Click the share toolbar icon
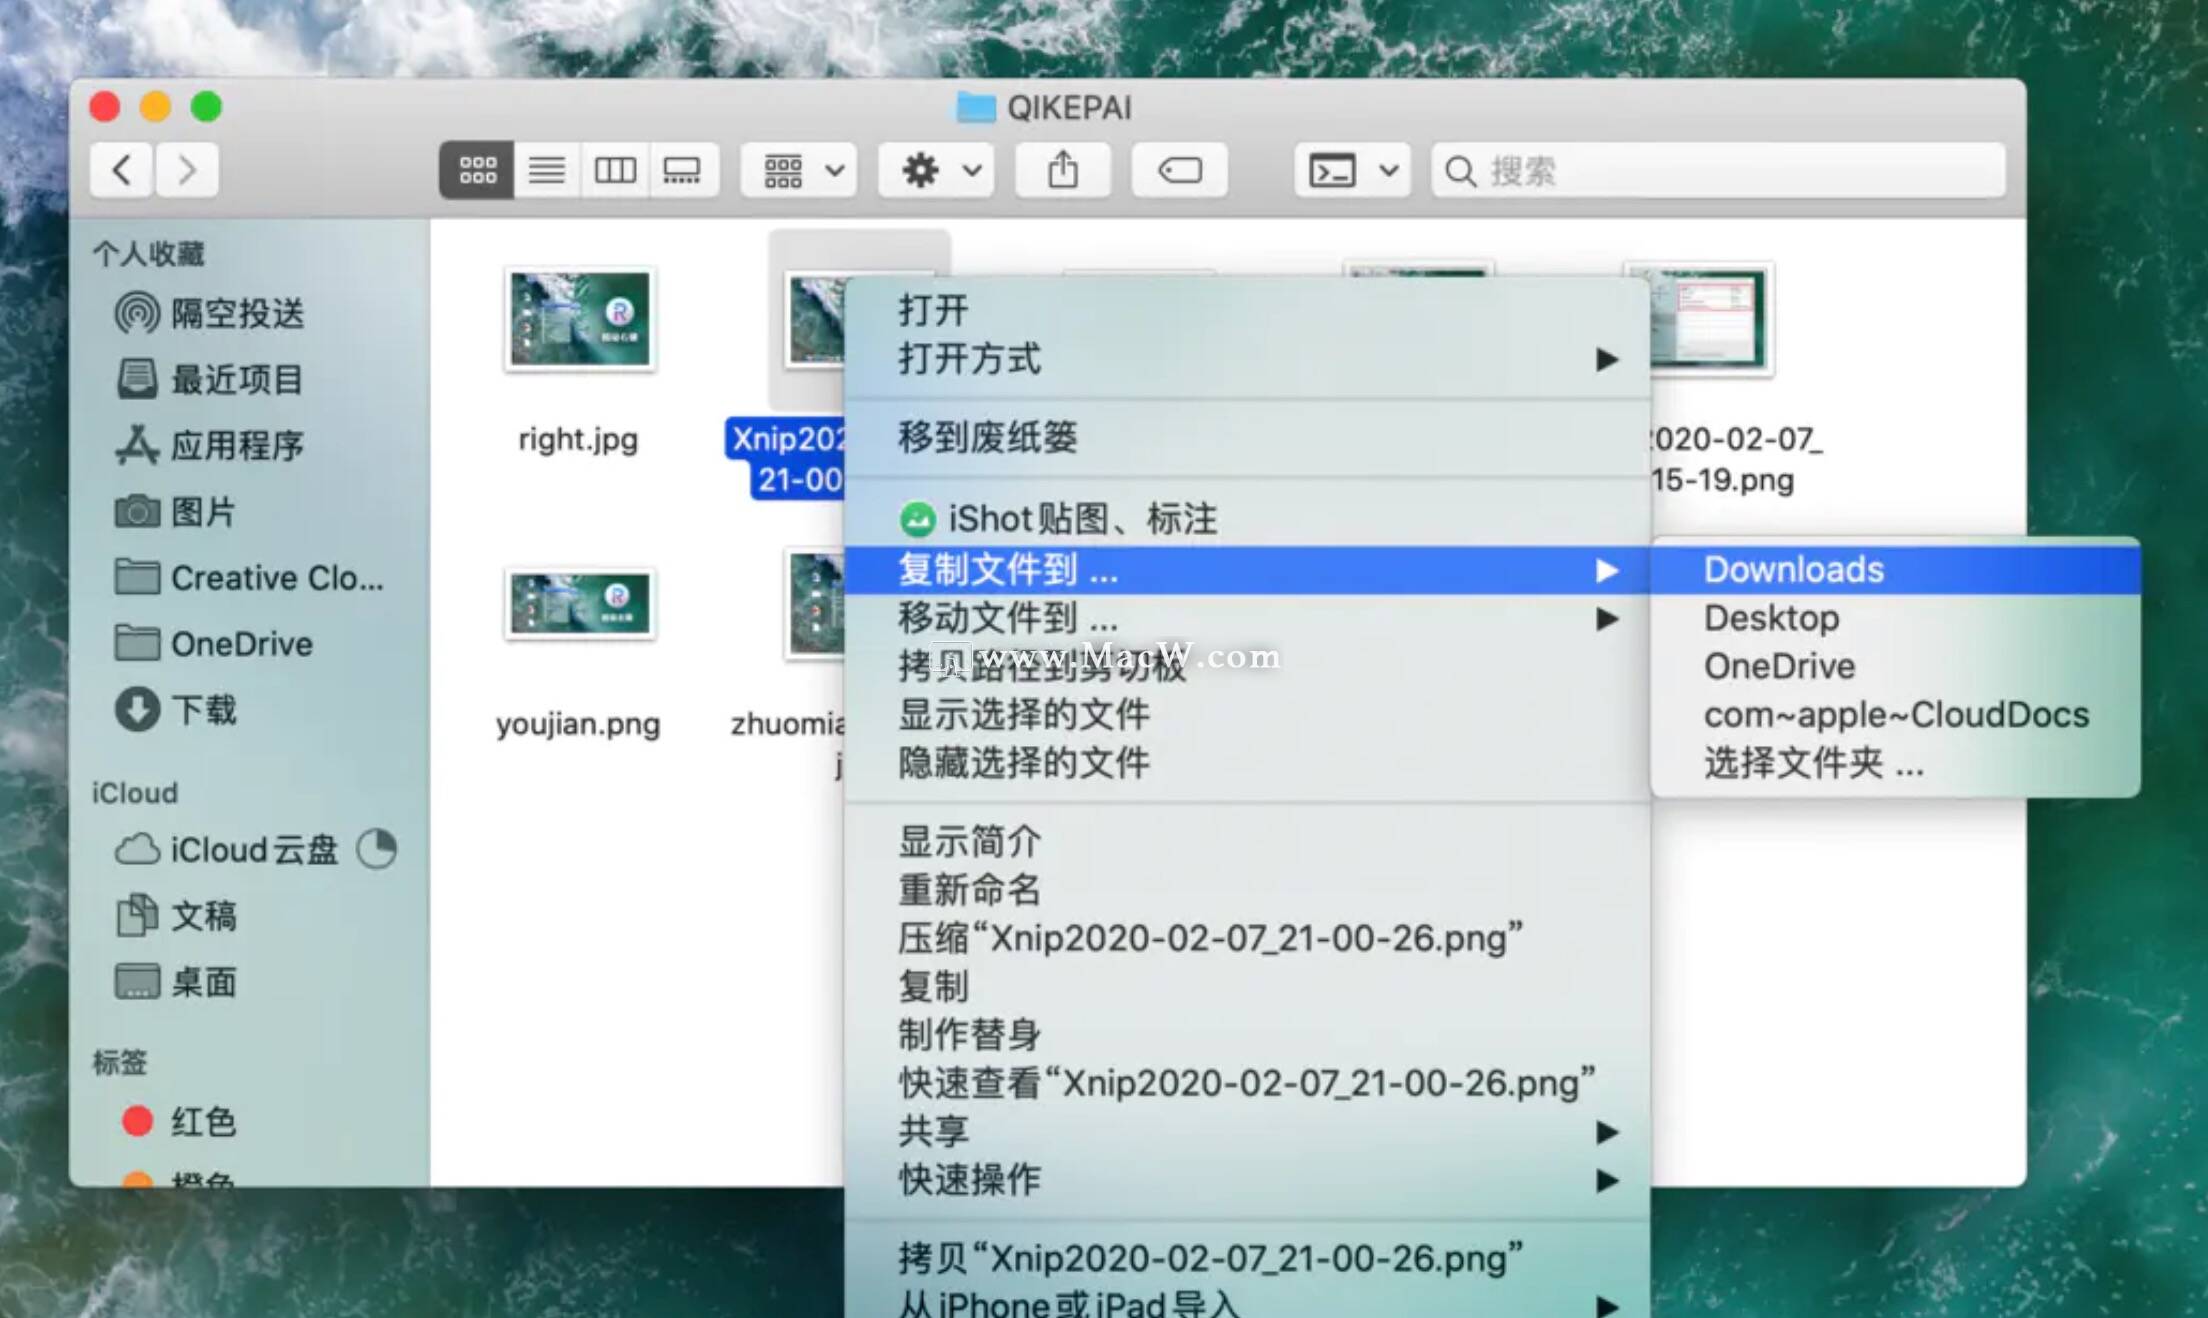This screenshot has width=2208, height=1318. [1062, 170]
